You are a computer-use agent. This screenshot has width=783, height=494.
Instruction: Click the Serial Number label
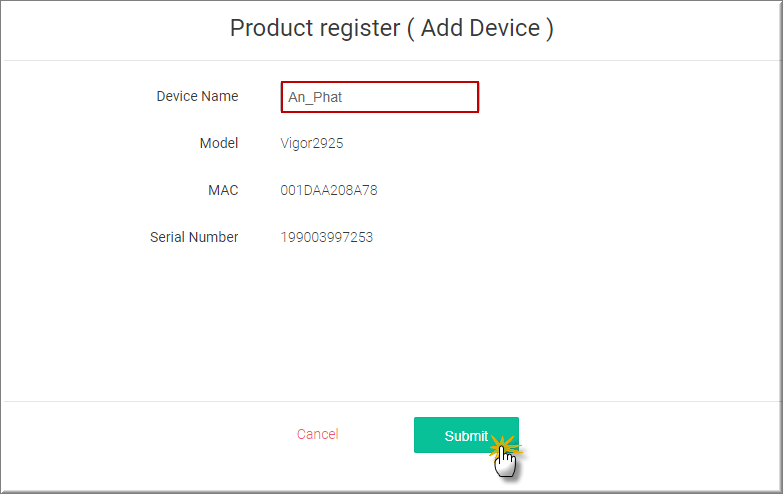[x=194, y=237]
